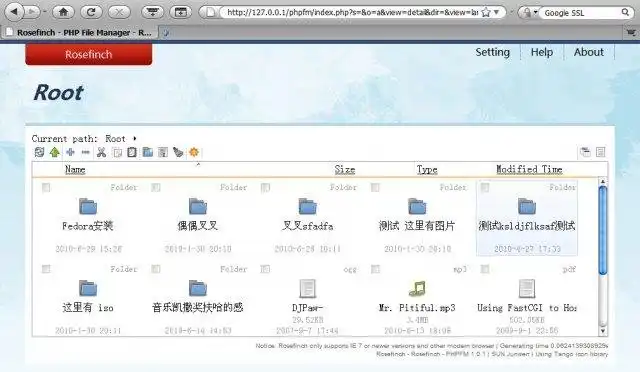Screen dimensions: 640x372
Task: Paste files with the clipboard icon
Action: (x=132, y=152)
